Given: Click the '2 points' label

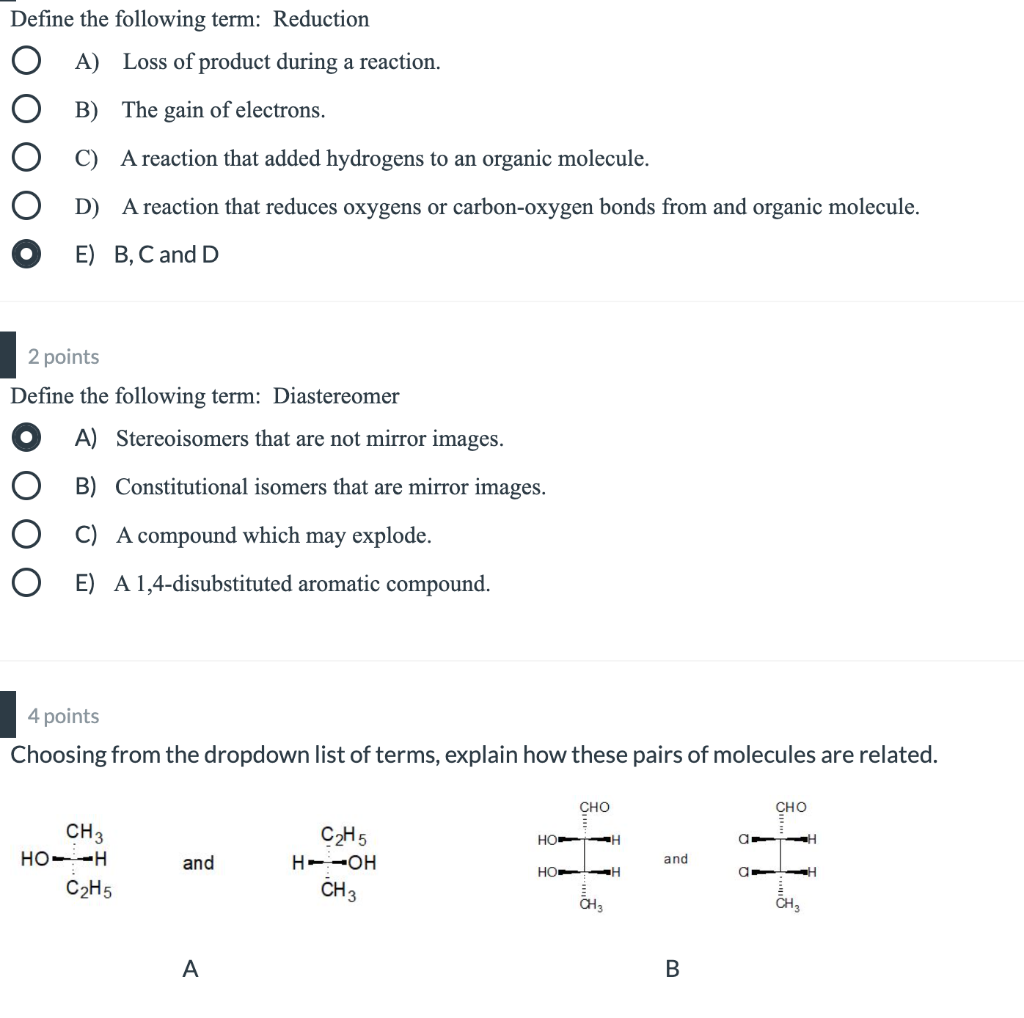Looking at the screenshot, I should 64,356.
